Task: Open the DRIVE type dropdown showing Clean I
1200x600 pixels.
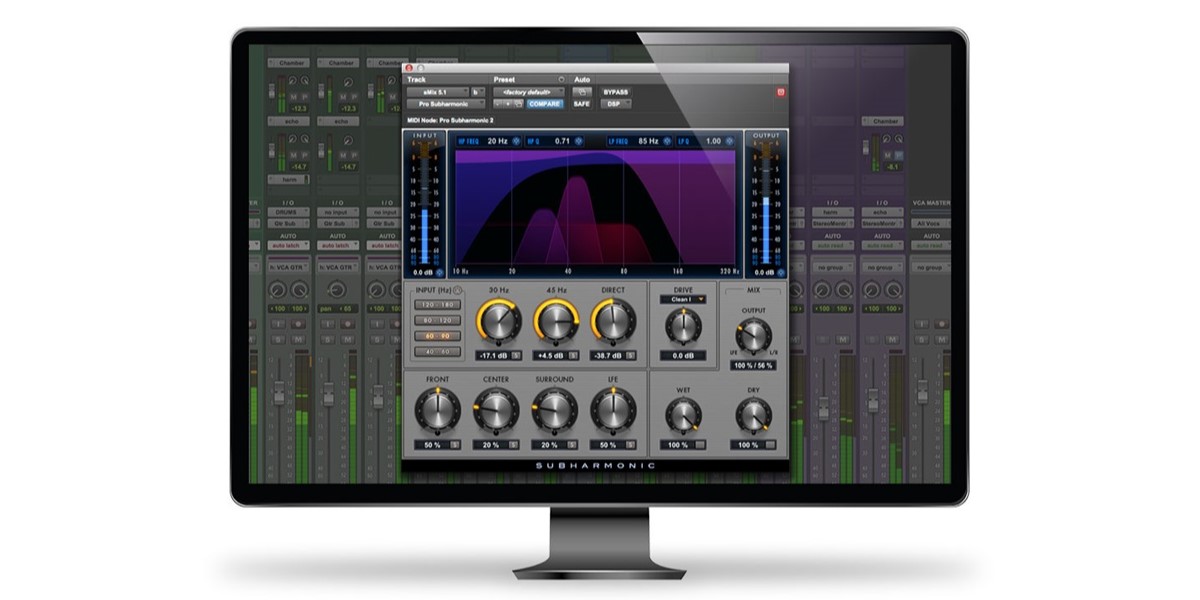Action: click(682, 299)
